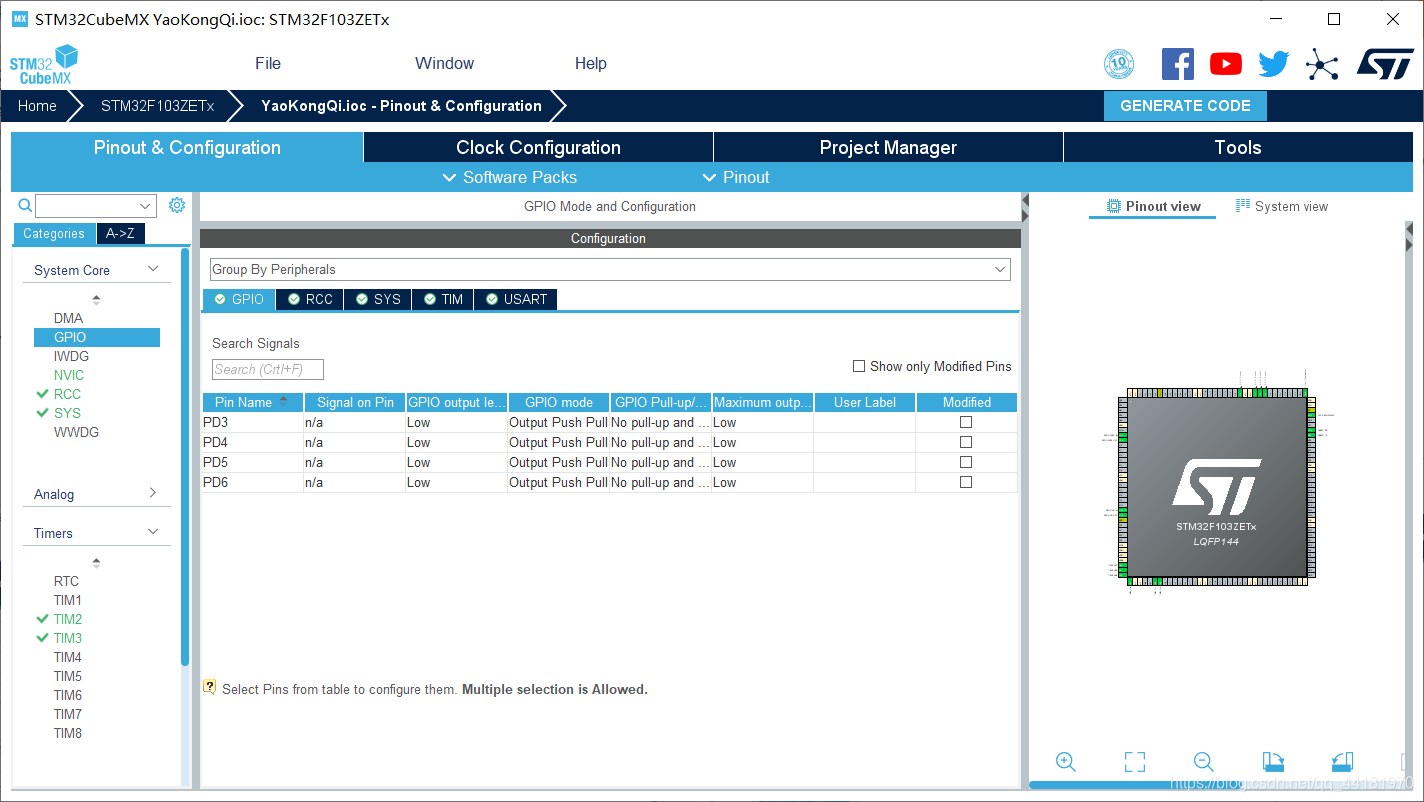Open the Help menu

pos(591,63)
